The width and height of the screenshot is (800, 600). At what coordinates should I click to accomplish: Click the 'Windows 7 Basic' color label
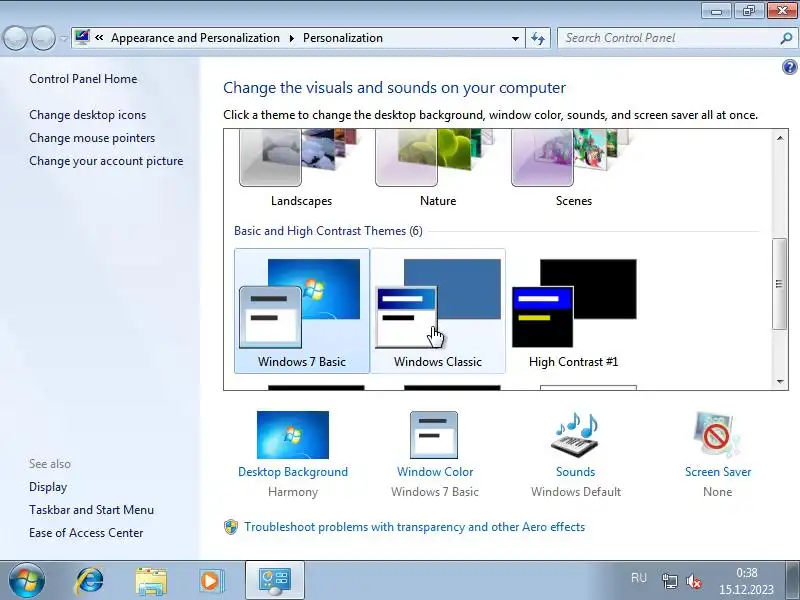coord(435,492)
